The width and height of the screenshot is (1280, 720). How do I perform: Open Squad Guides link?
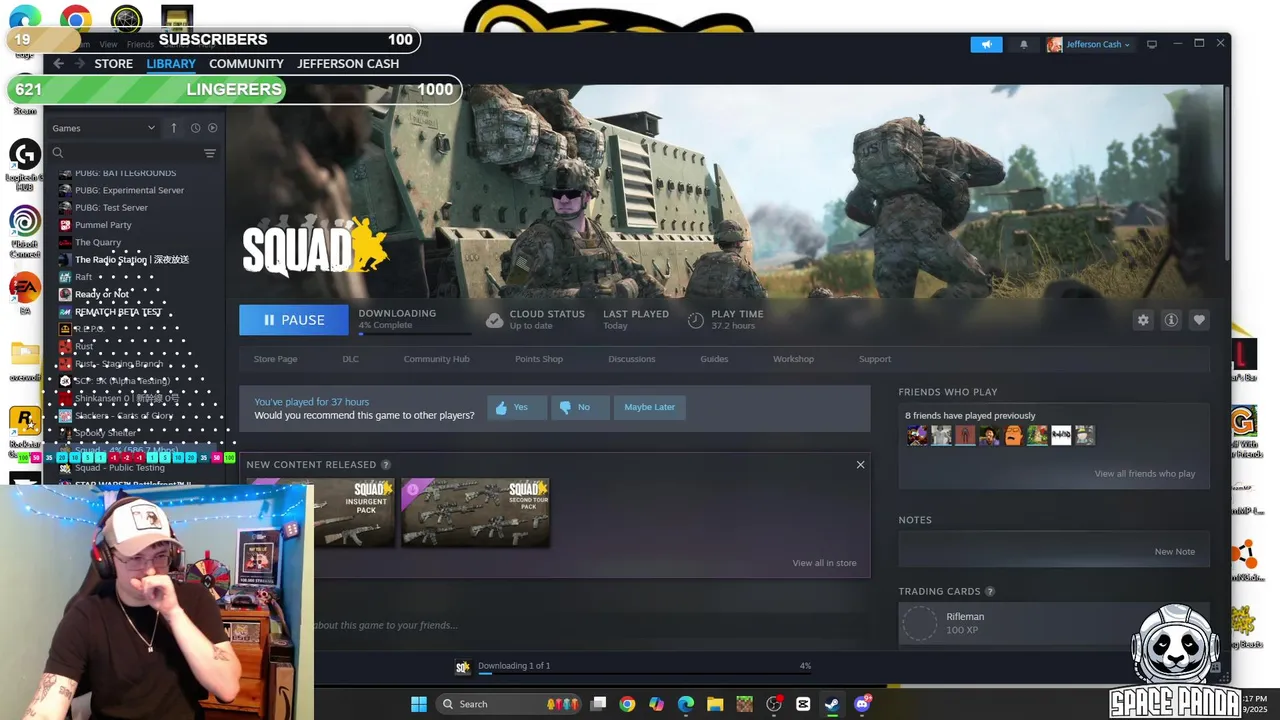(714, 359)
